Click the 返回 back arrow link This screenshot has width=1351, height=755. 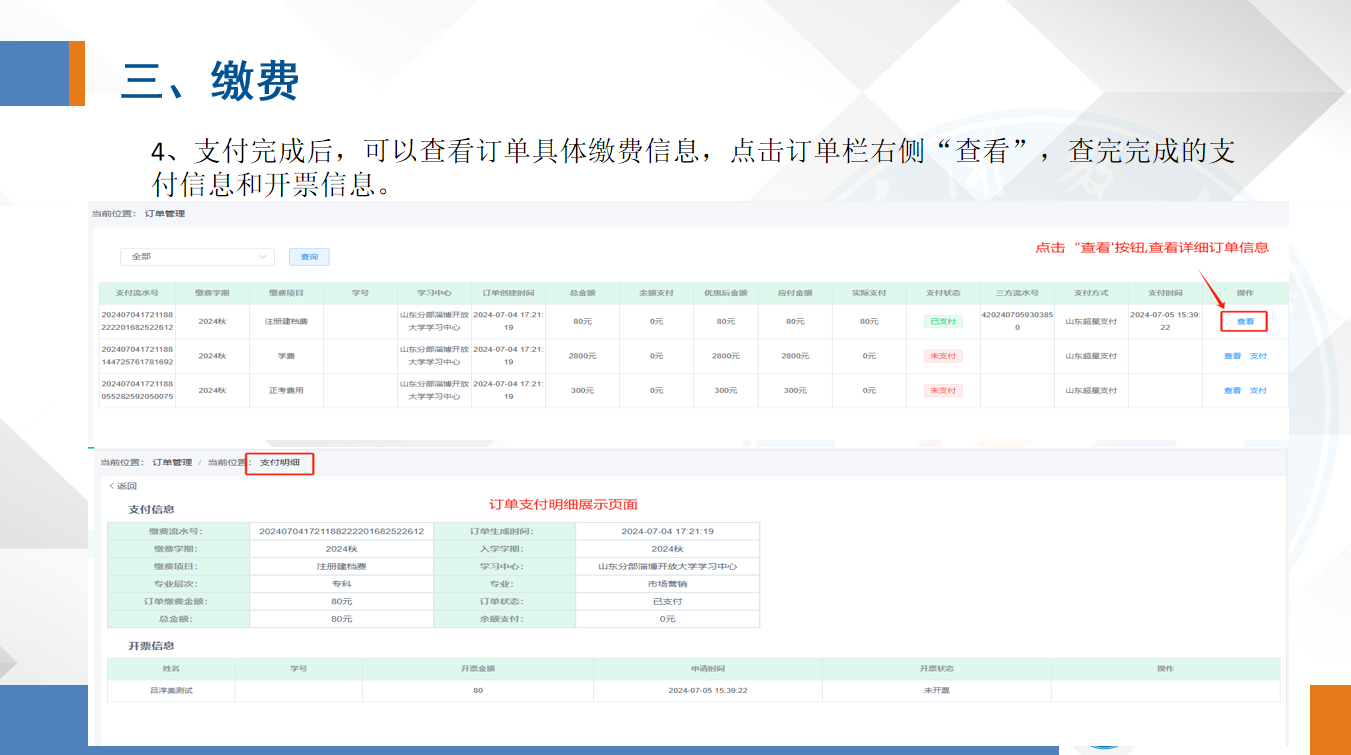[123, 486]
